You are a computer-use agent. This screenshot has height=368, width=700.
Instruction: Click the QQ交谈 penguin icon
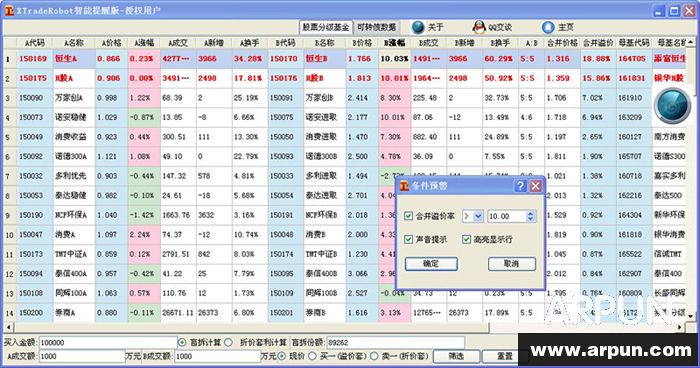click(479, 27)
